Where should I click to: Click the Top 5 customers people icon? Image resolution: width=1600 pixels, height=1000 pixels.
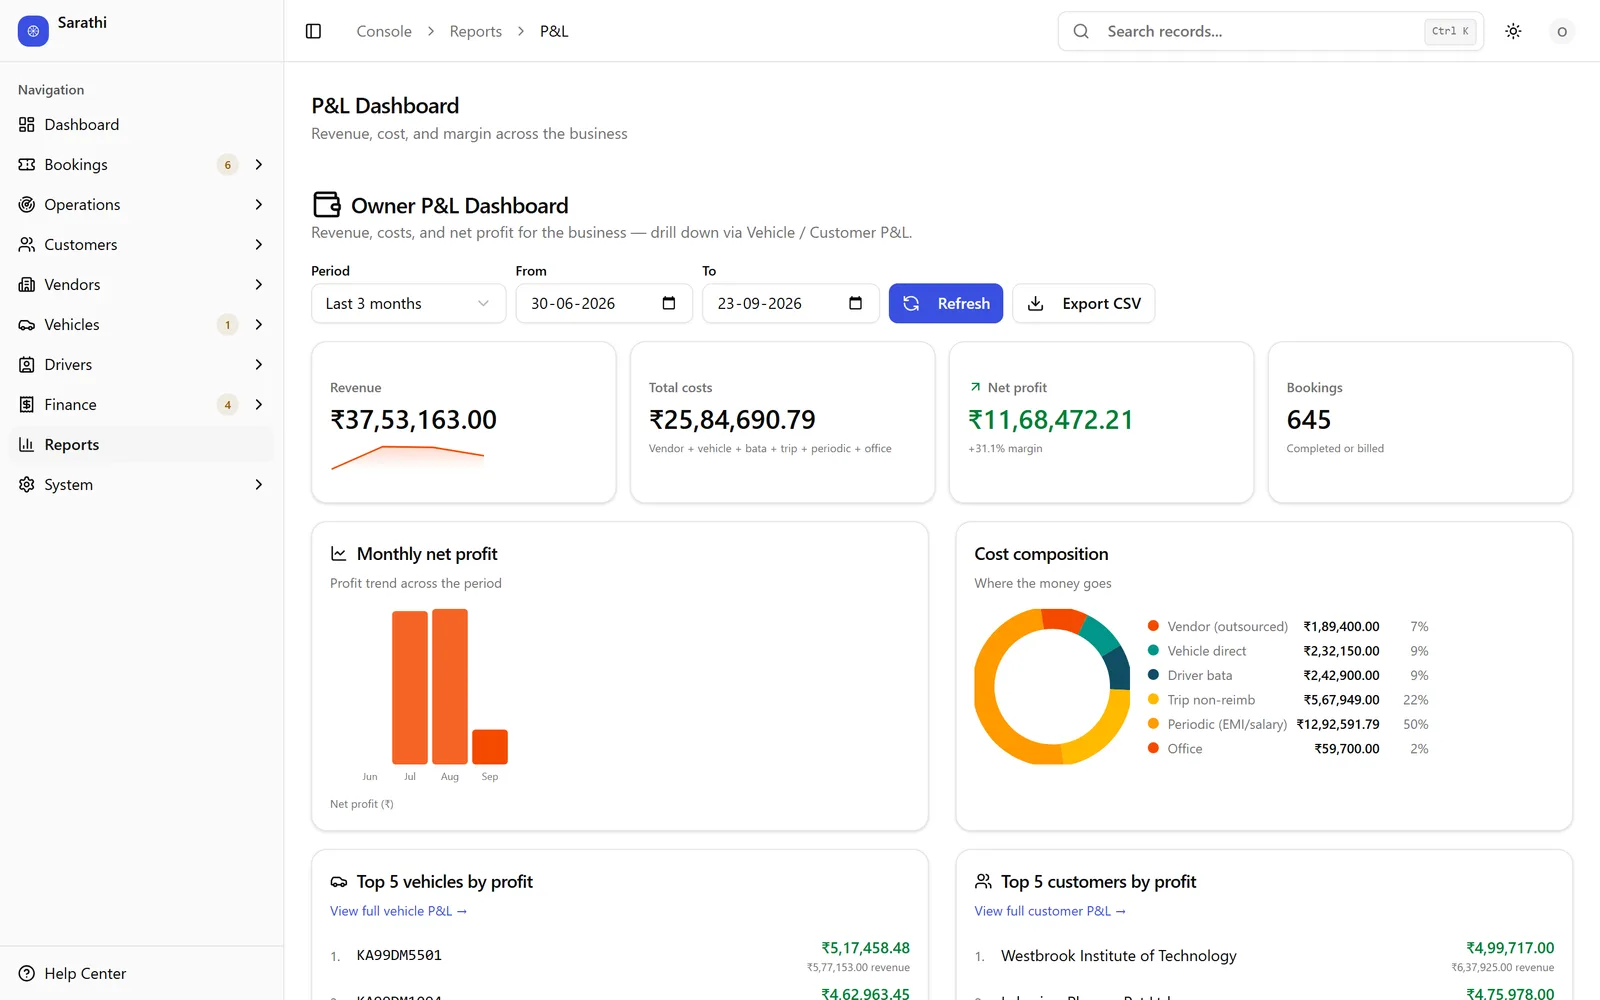[x=983, y=881]
